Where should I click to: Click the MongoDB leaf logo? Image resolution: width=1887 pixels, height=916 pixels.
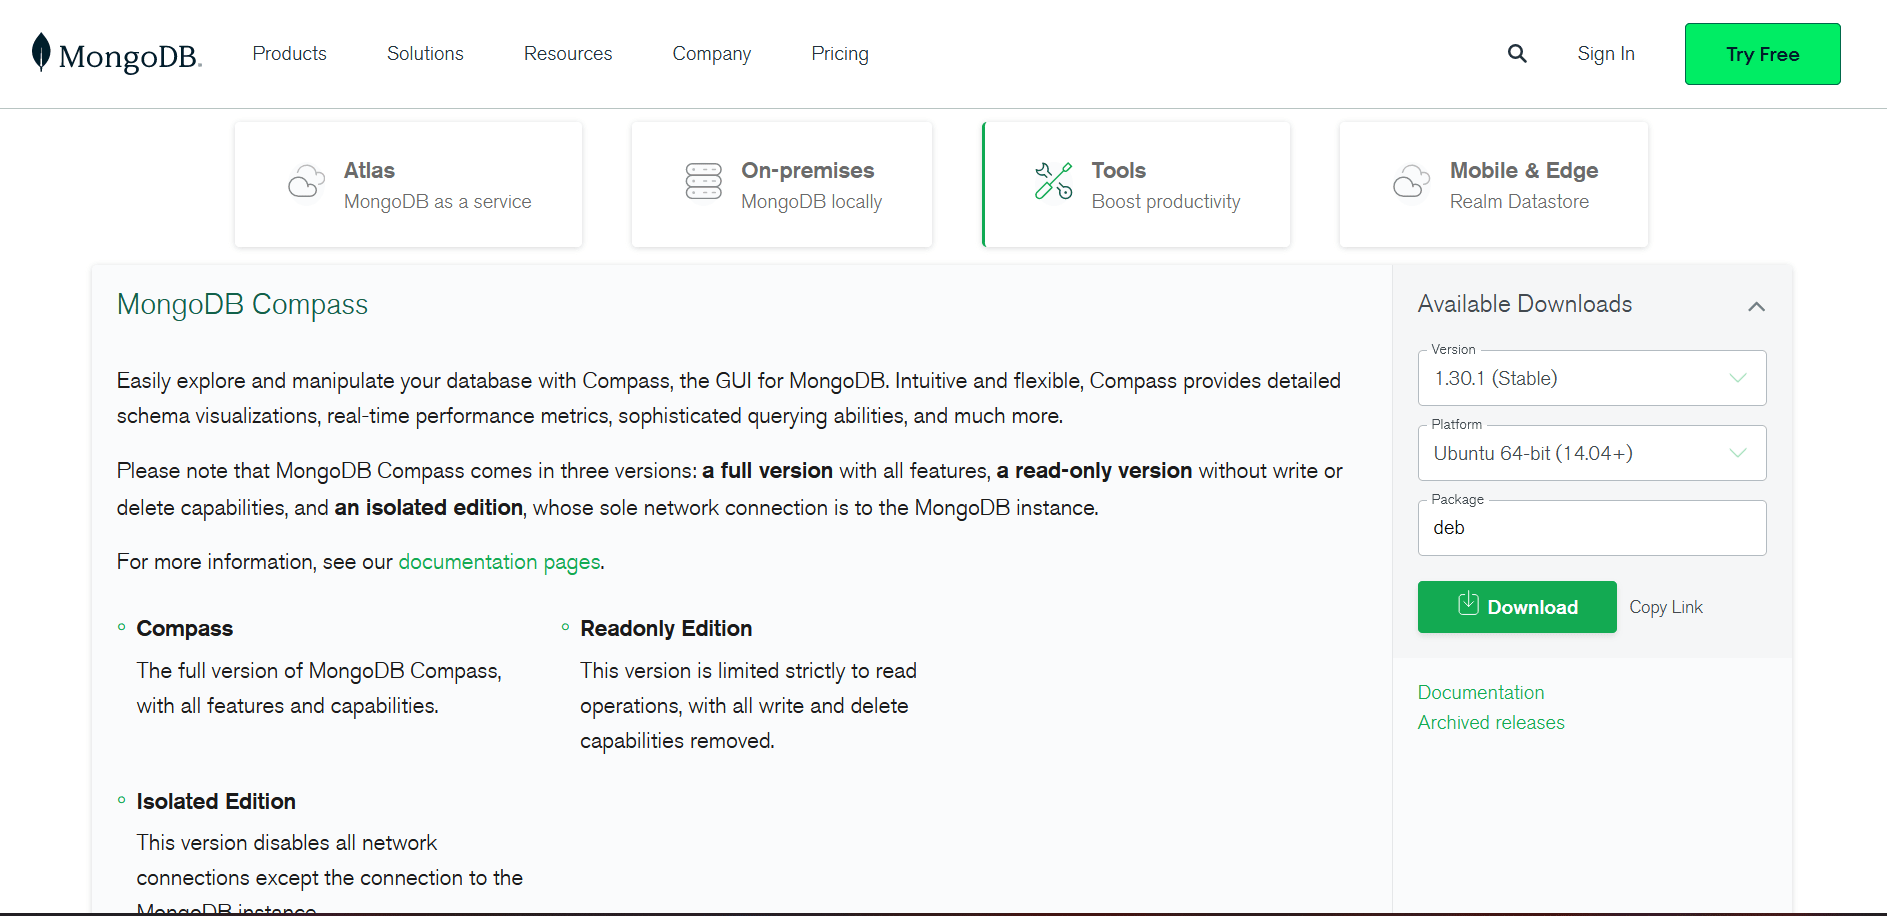(x=41, y=52)
